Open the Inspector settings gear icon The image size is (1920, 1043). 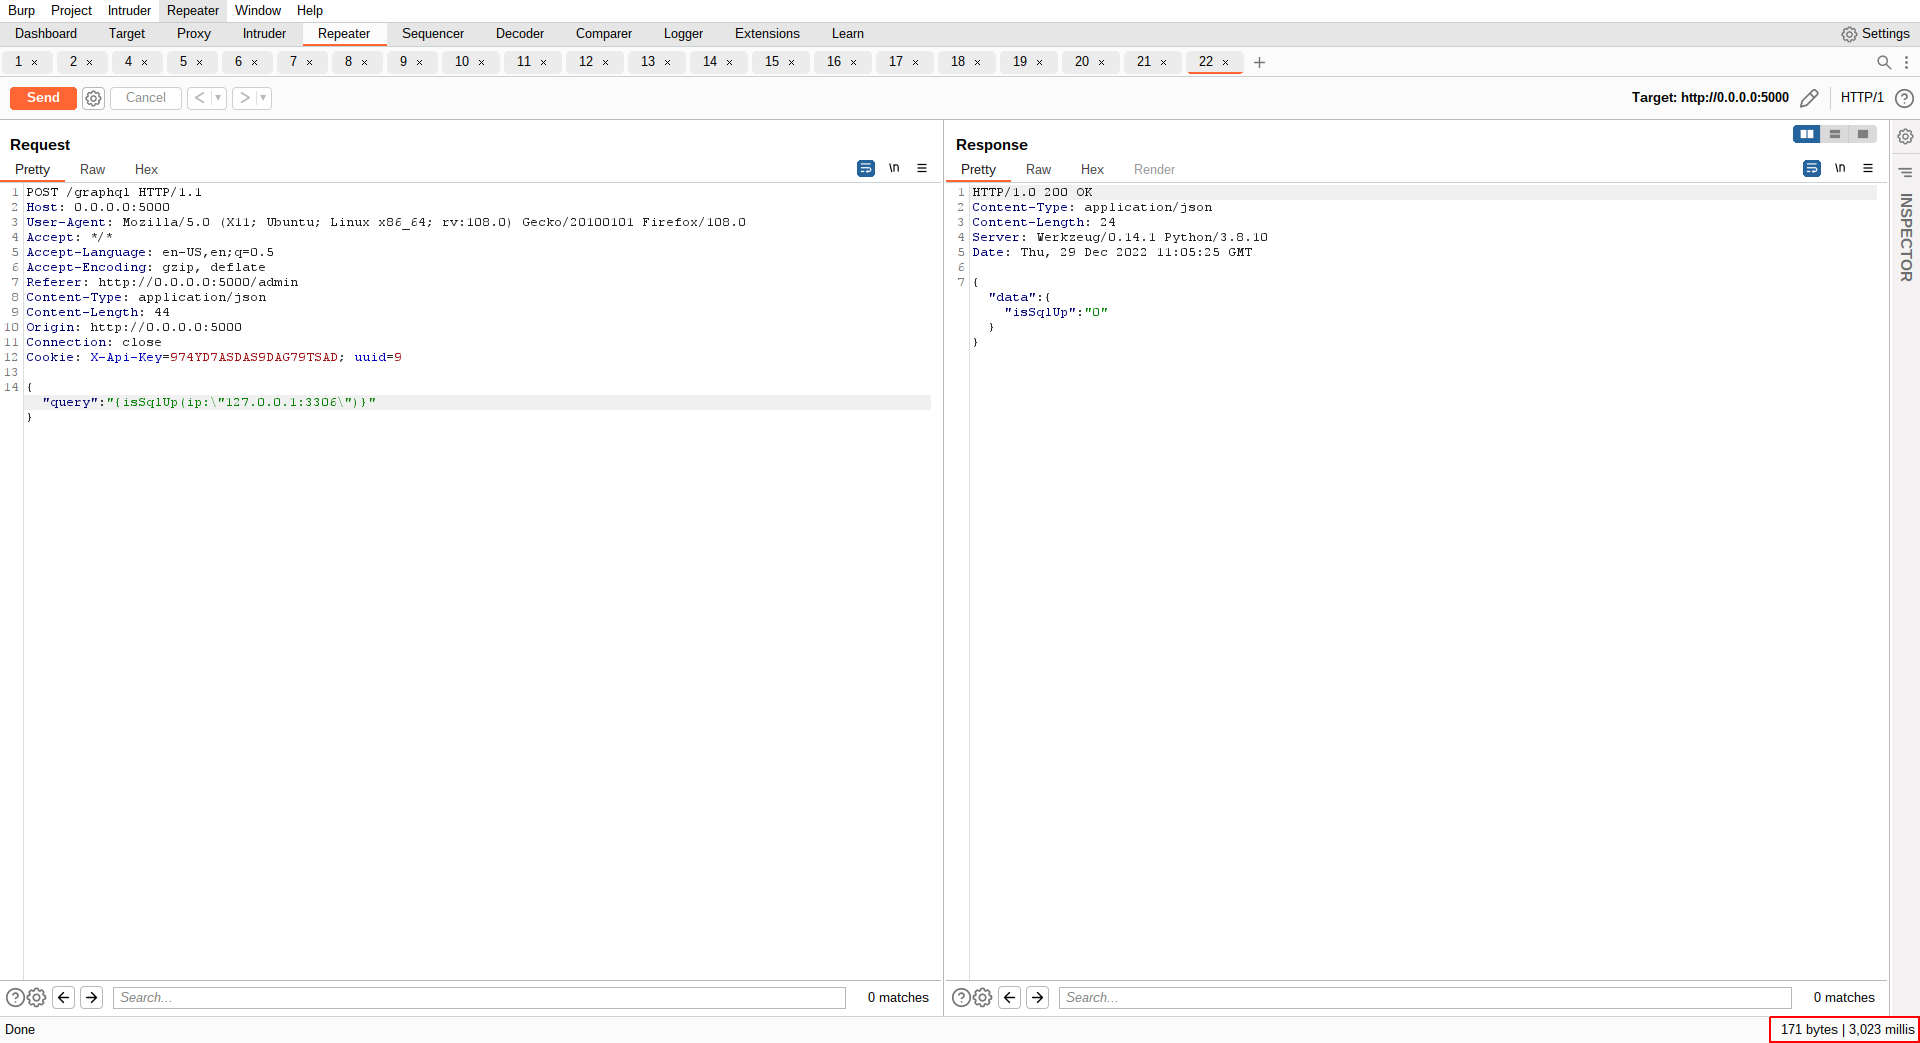click(1905, 137)
